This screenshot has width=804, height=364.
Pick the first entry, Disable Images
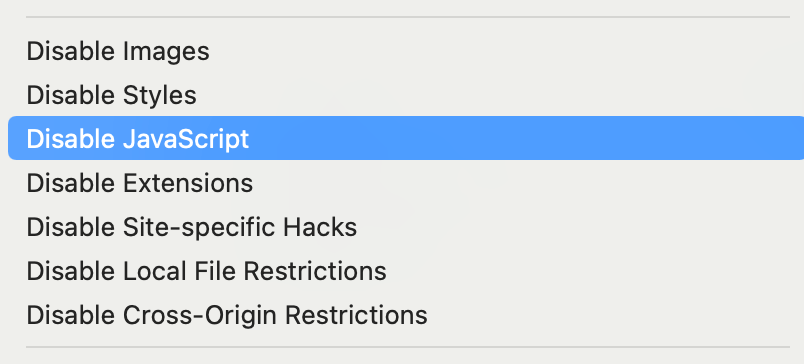tap(406, 51)
